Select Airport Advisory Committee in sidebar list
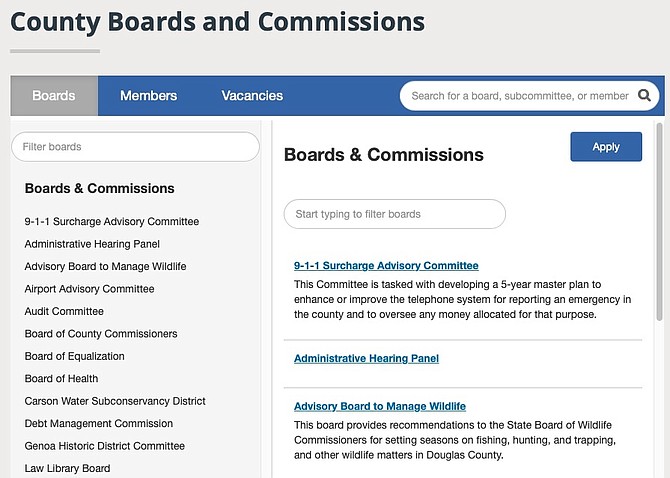670x478 pixels. coord(89,289)
